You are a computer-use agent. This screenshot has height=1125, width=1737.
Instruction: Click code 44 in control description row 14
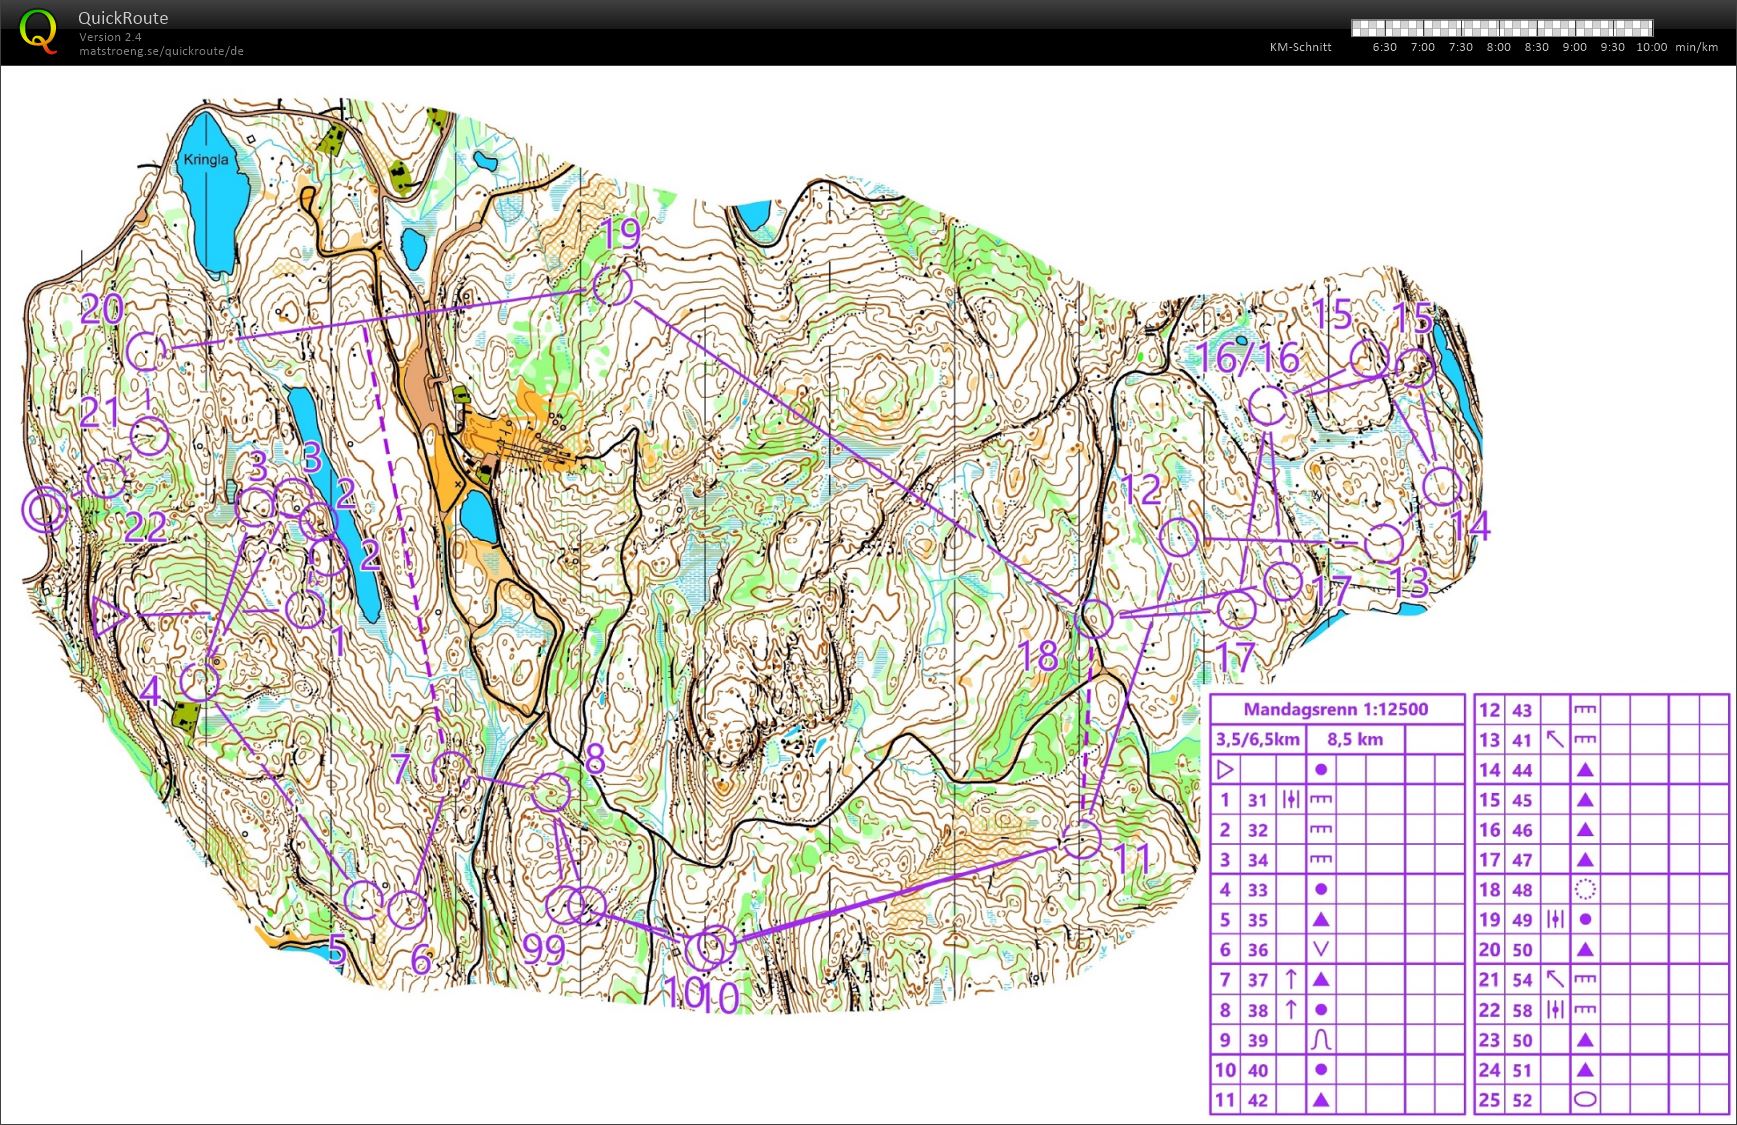coord(1522,769)
